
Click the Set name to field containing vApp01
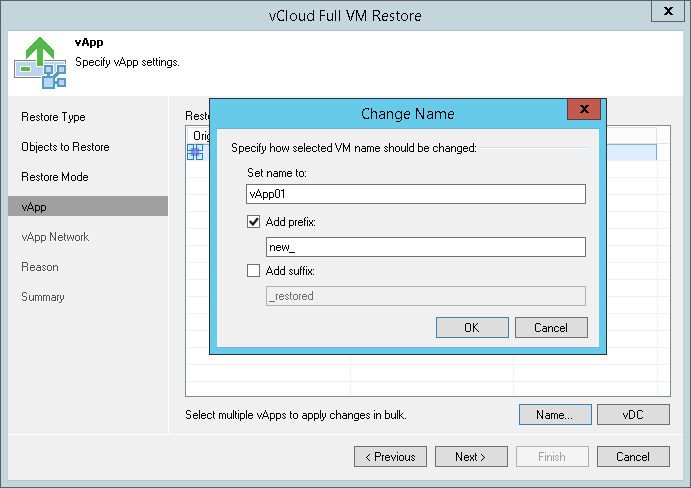point(416,194)
